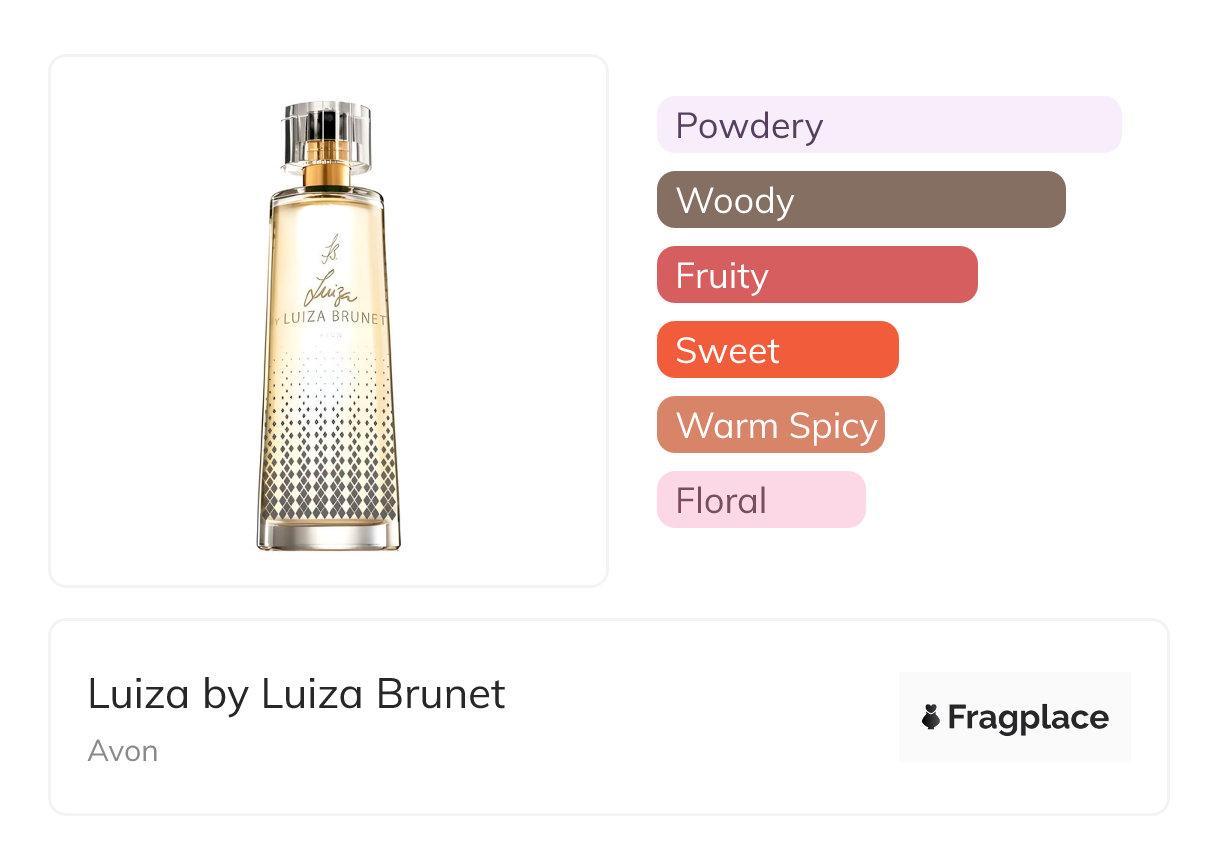Open the Luiza by Luiza Brunet title

coord(296,694)
